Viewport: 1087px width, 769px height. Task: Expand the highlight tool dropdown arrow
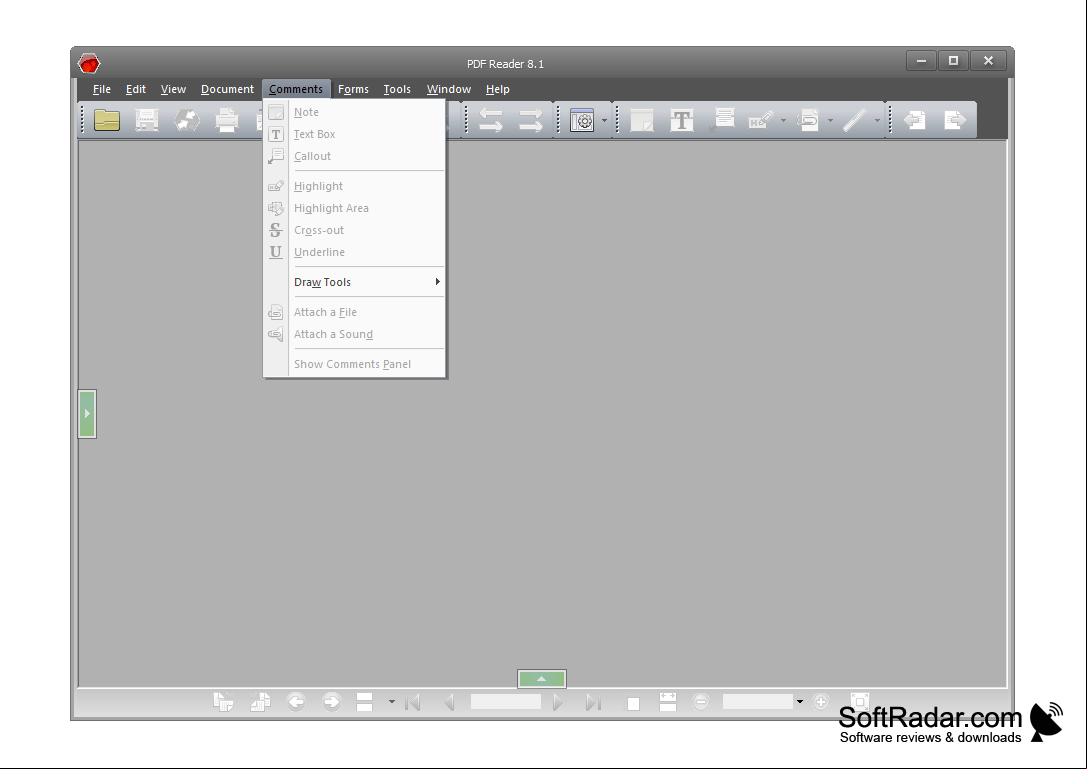(x=783, y=121)
